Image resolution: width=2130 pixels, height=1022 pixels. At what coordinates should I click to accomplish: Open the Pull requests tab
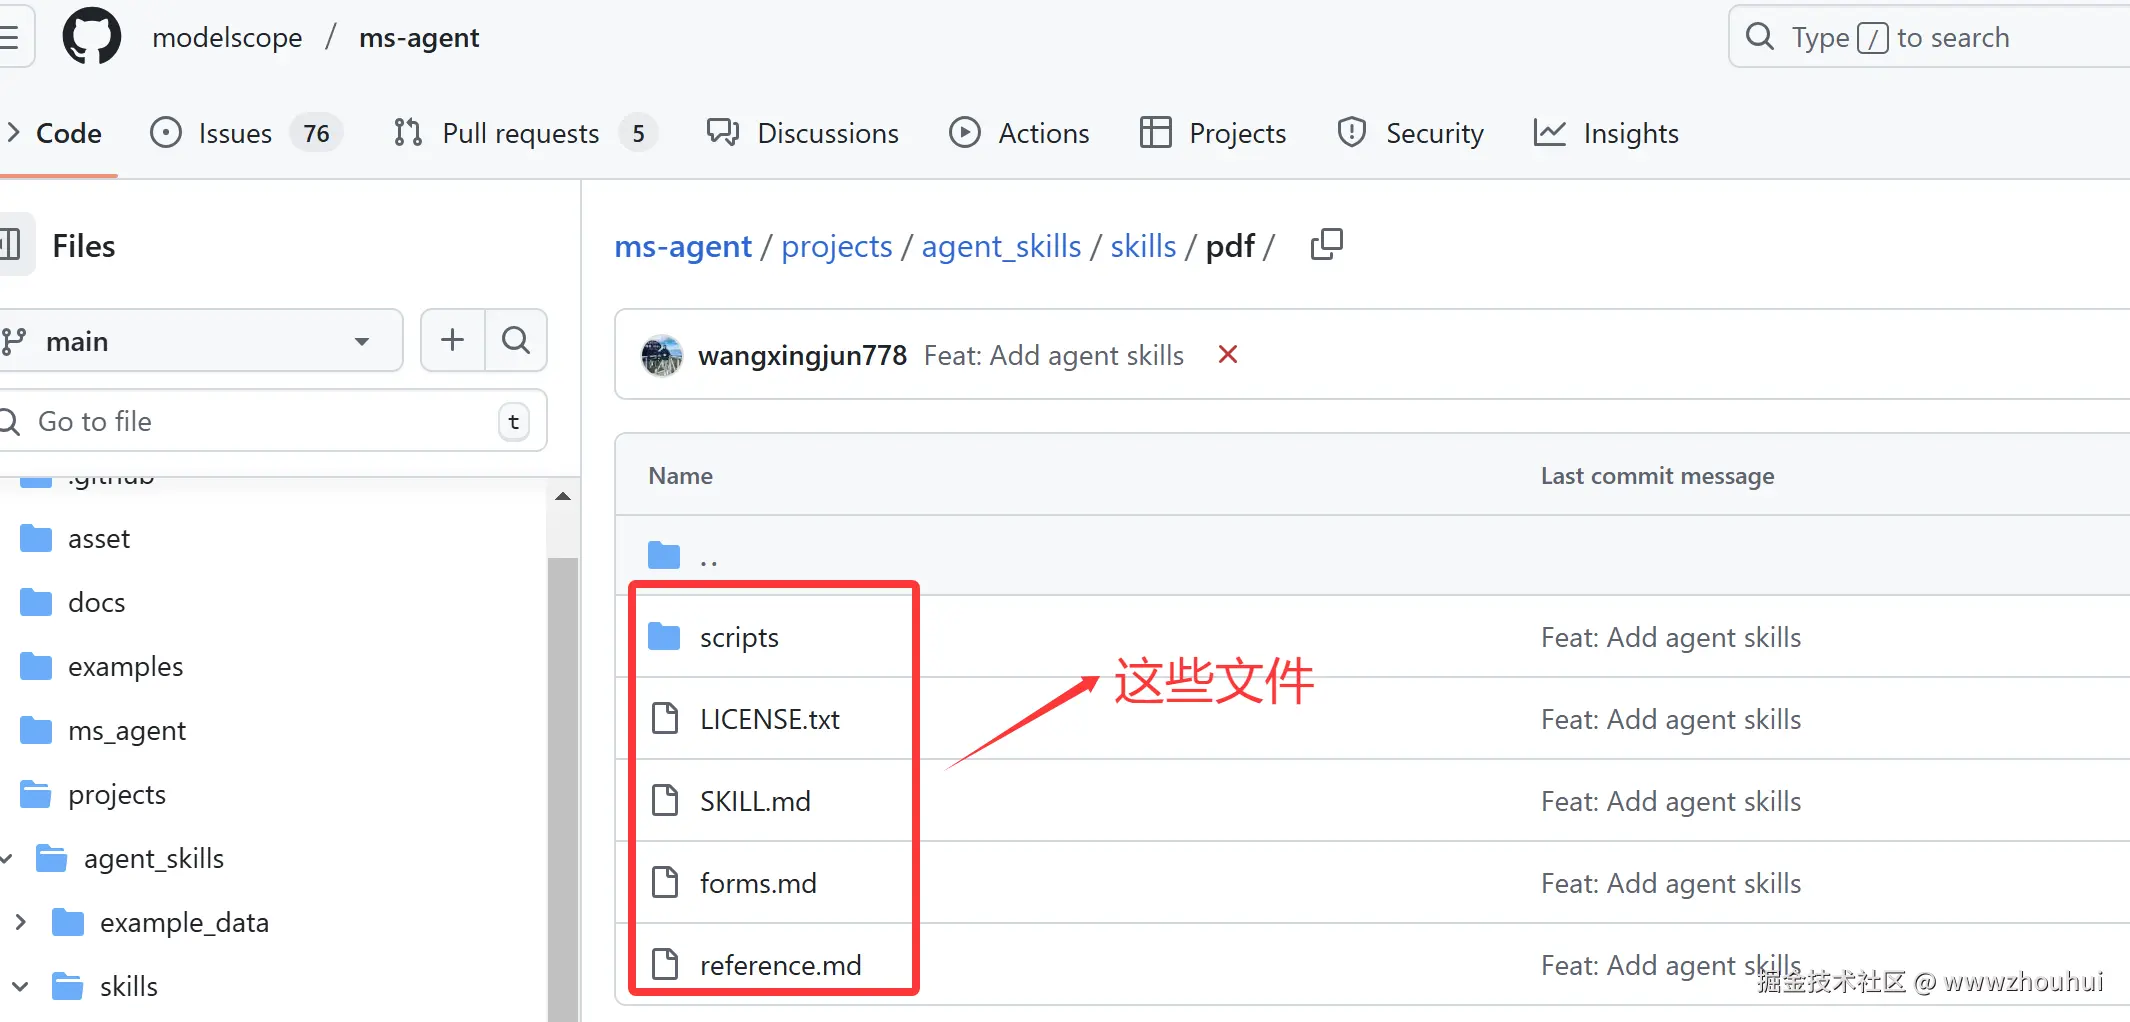pyautogui.click(x=525, y=133)
